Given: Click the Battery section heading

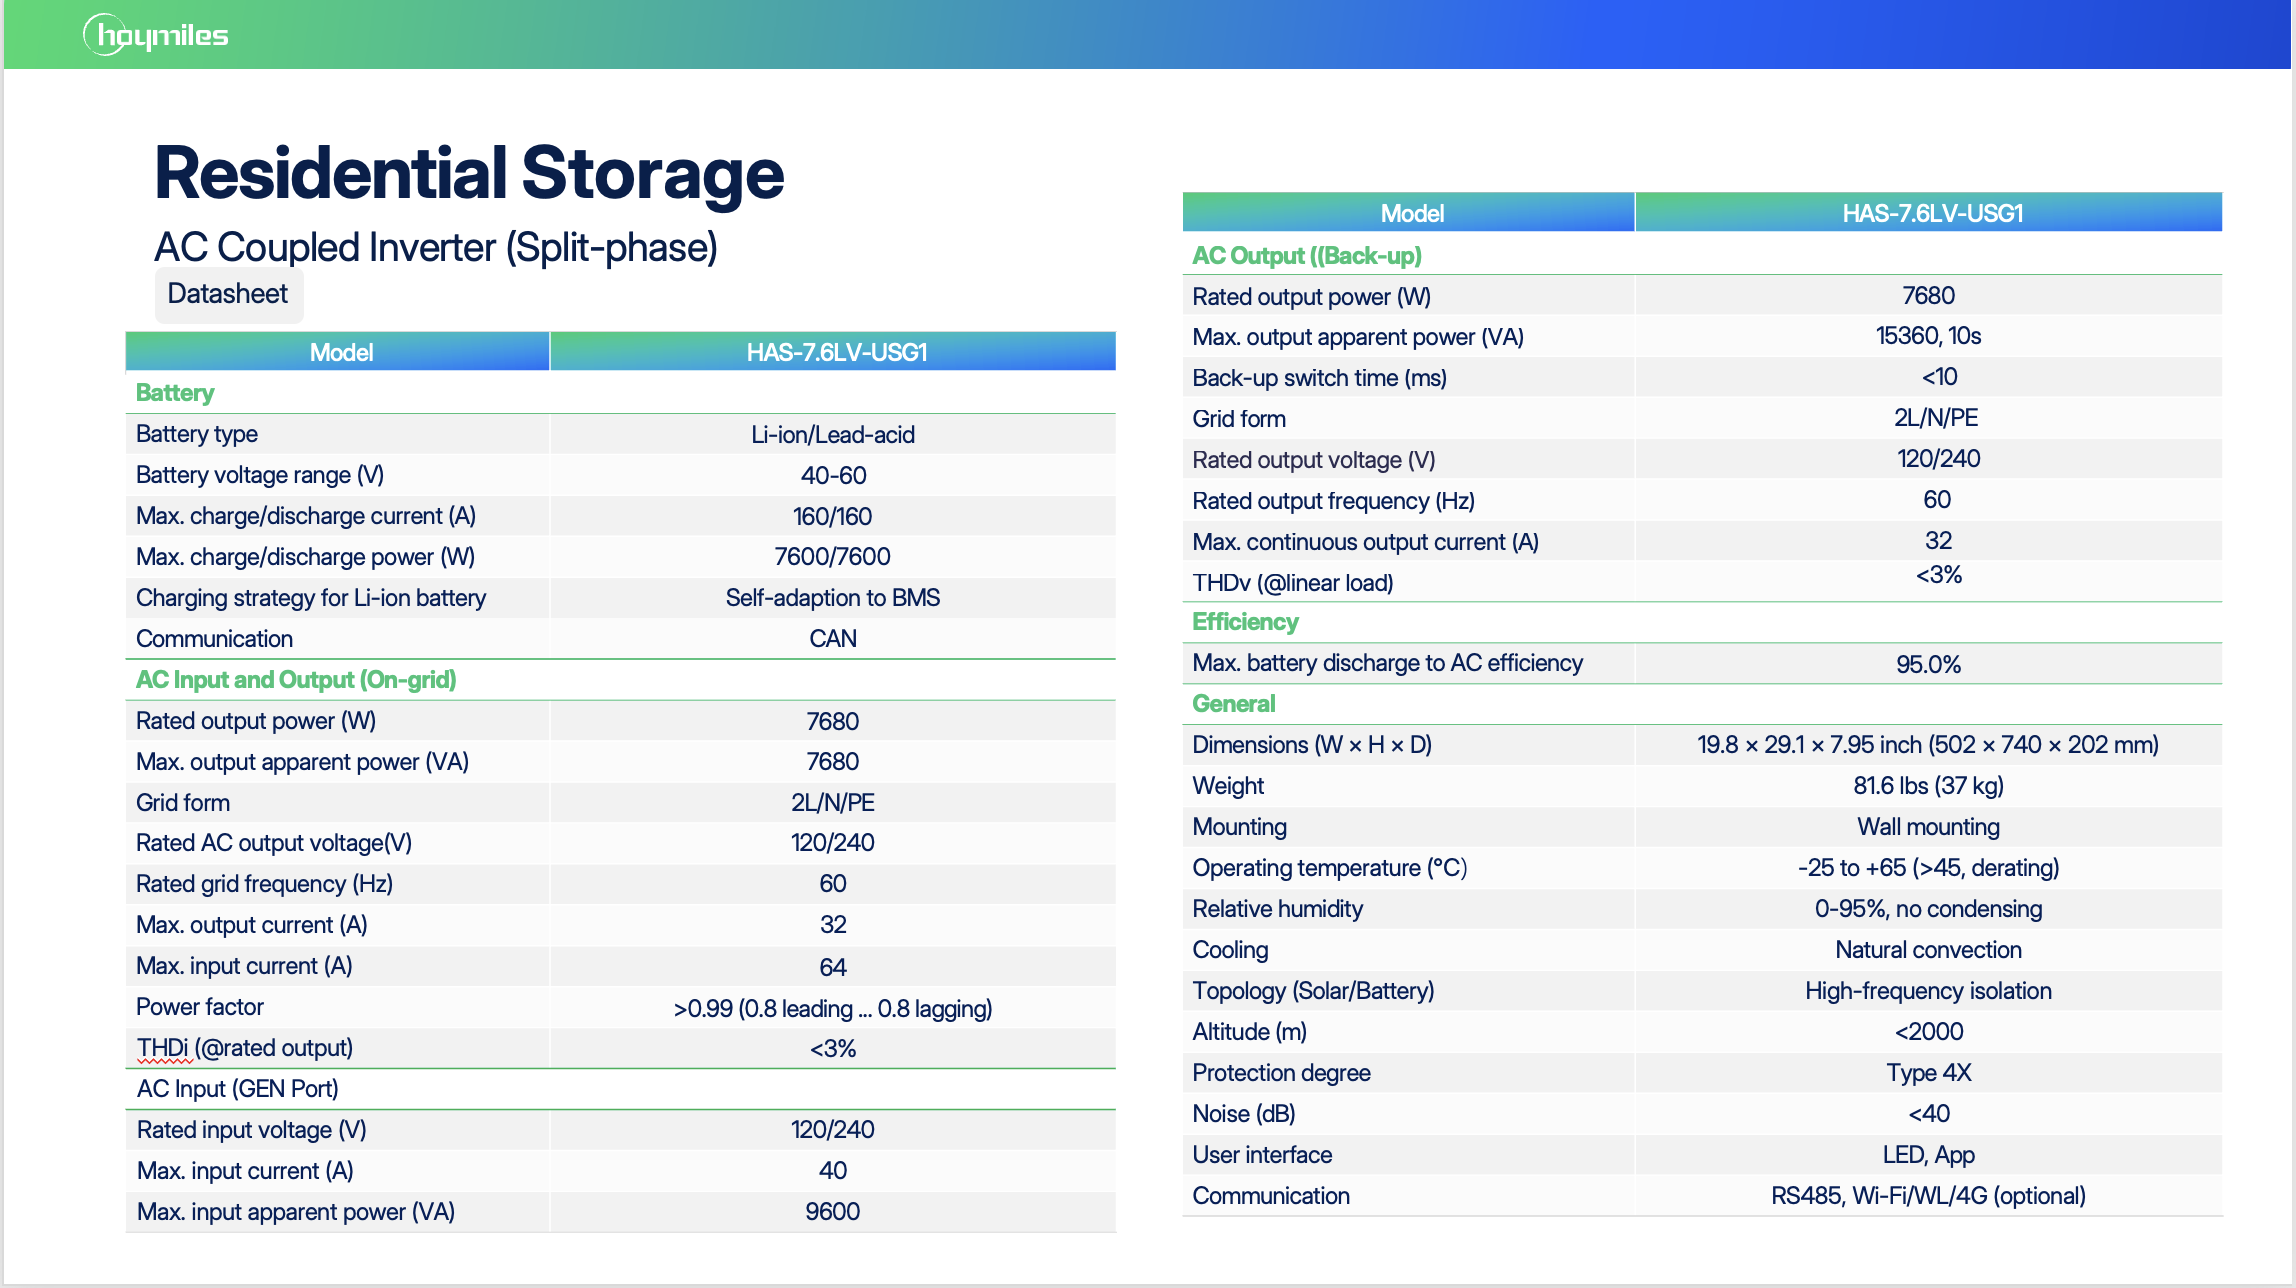Looking at the screenshot, I should tap(175, 393).
